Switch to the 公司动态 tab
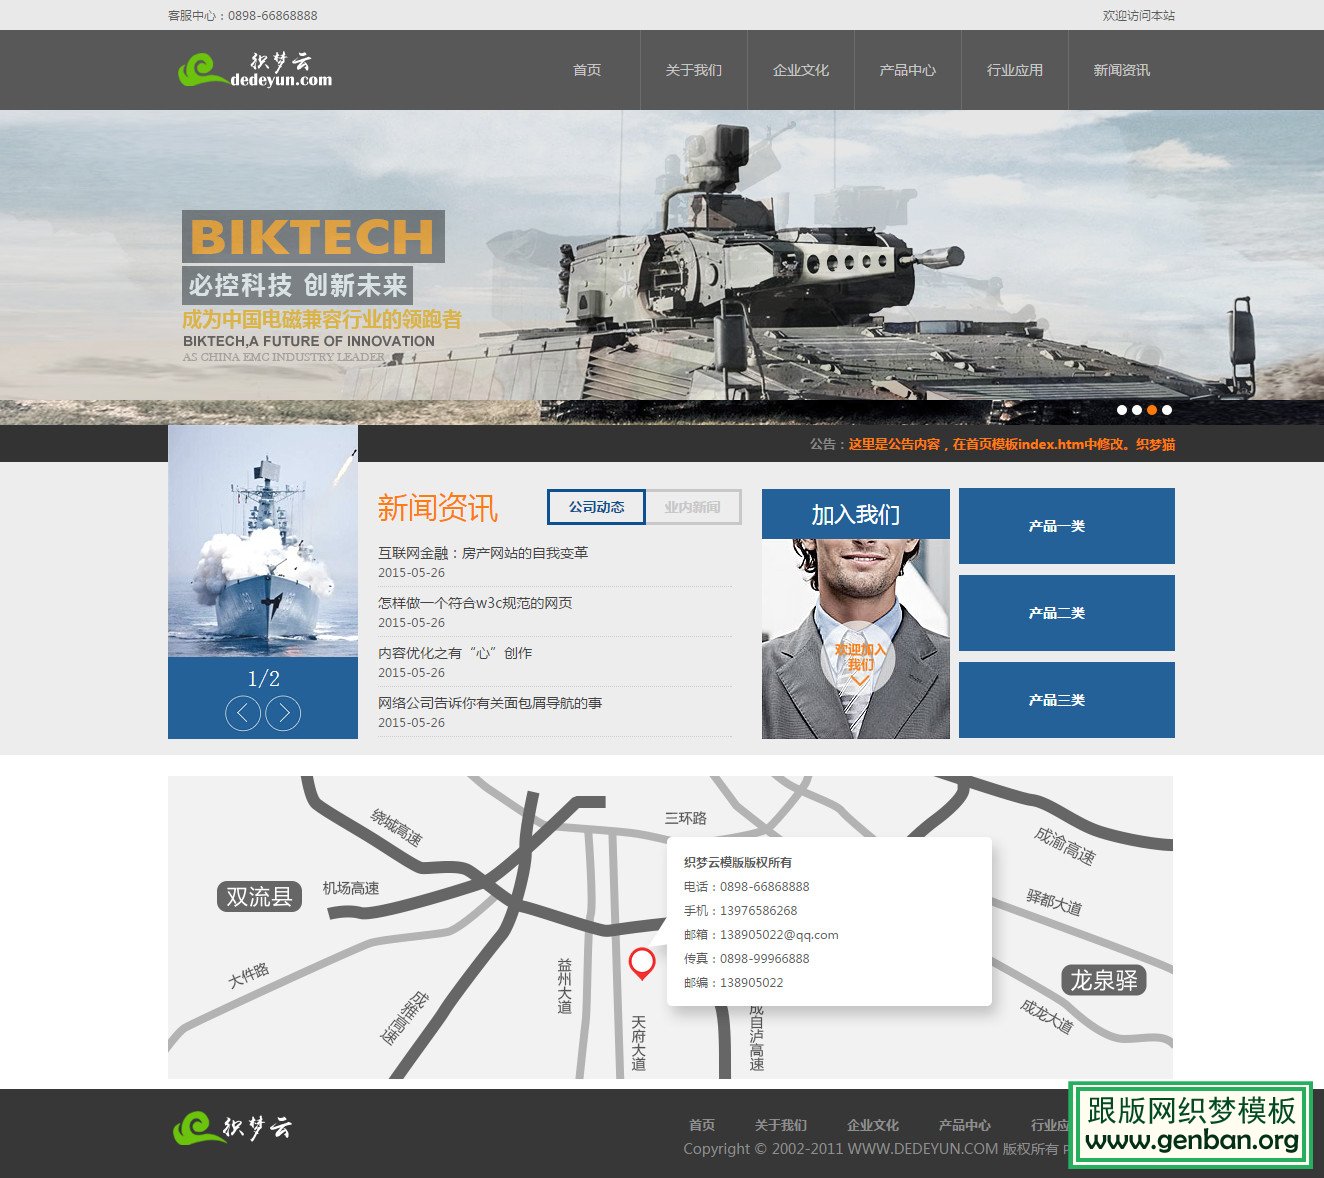Viewport: 1324px width, 1178px height. (x=595, y=507)
